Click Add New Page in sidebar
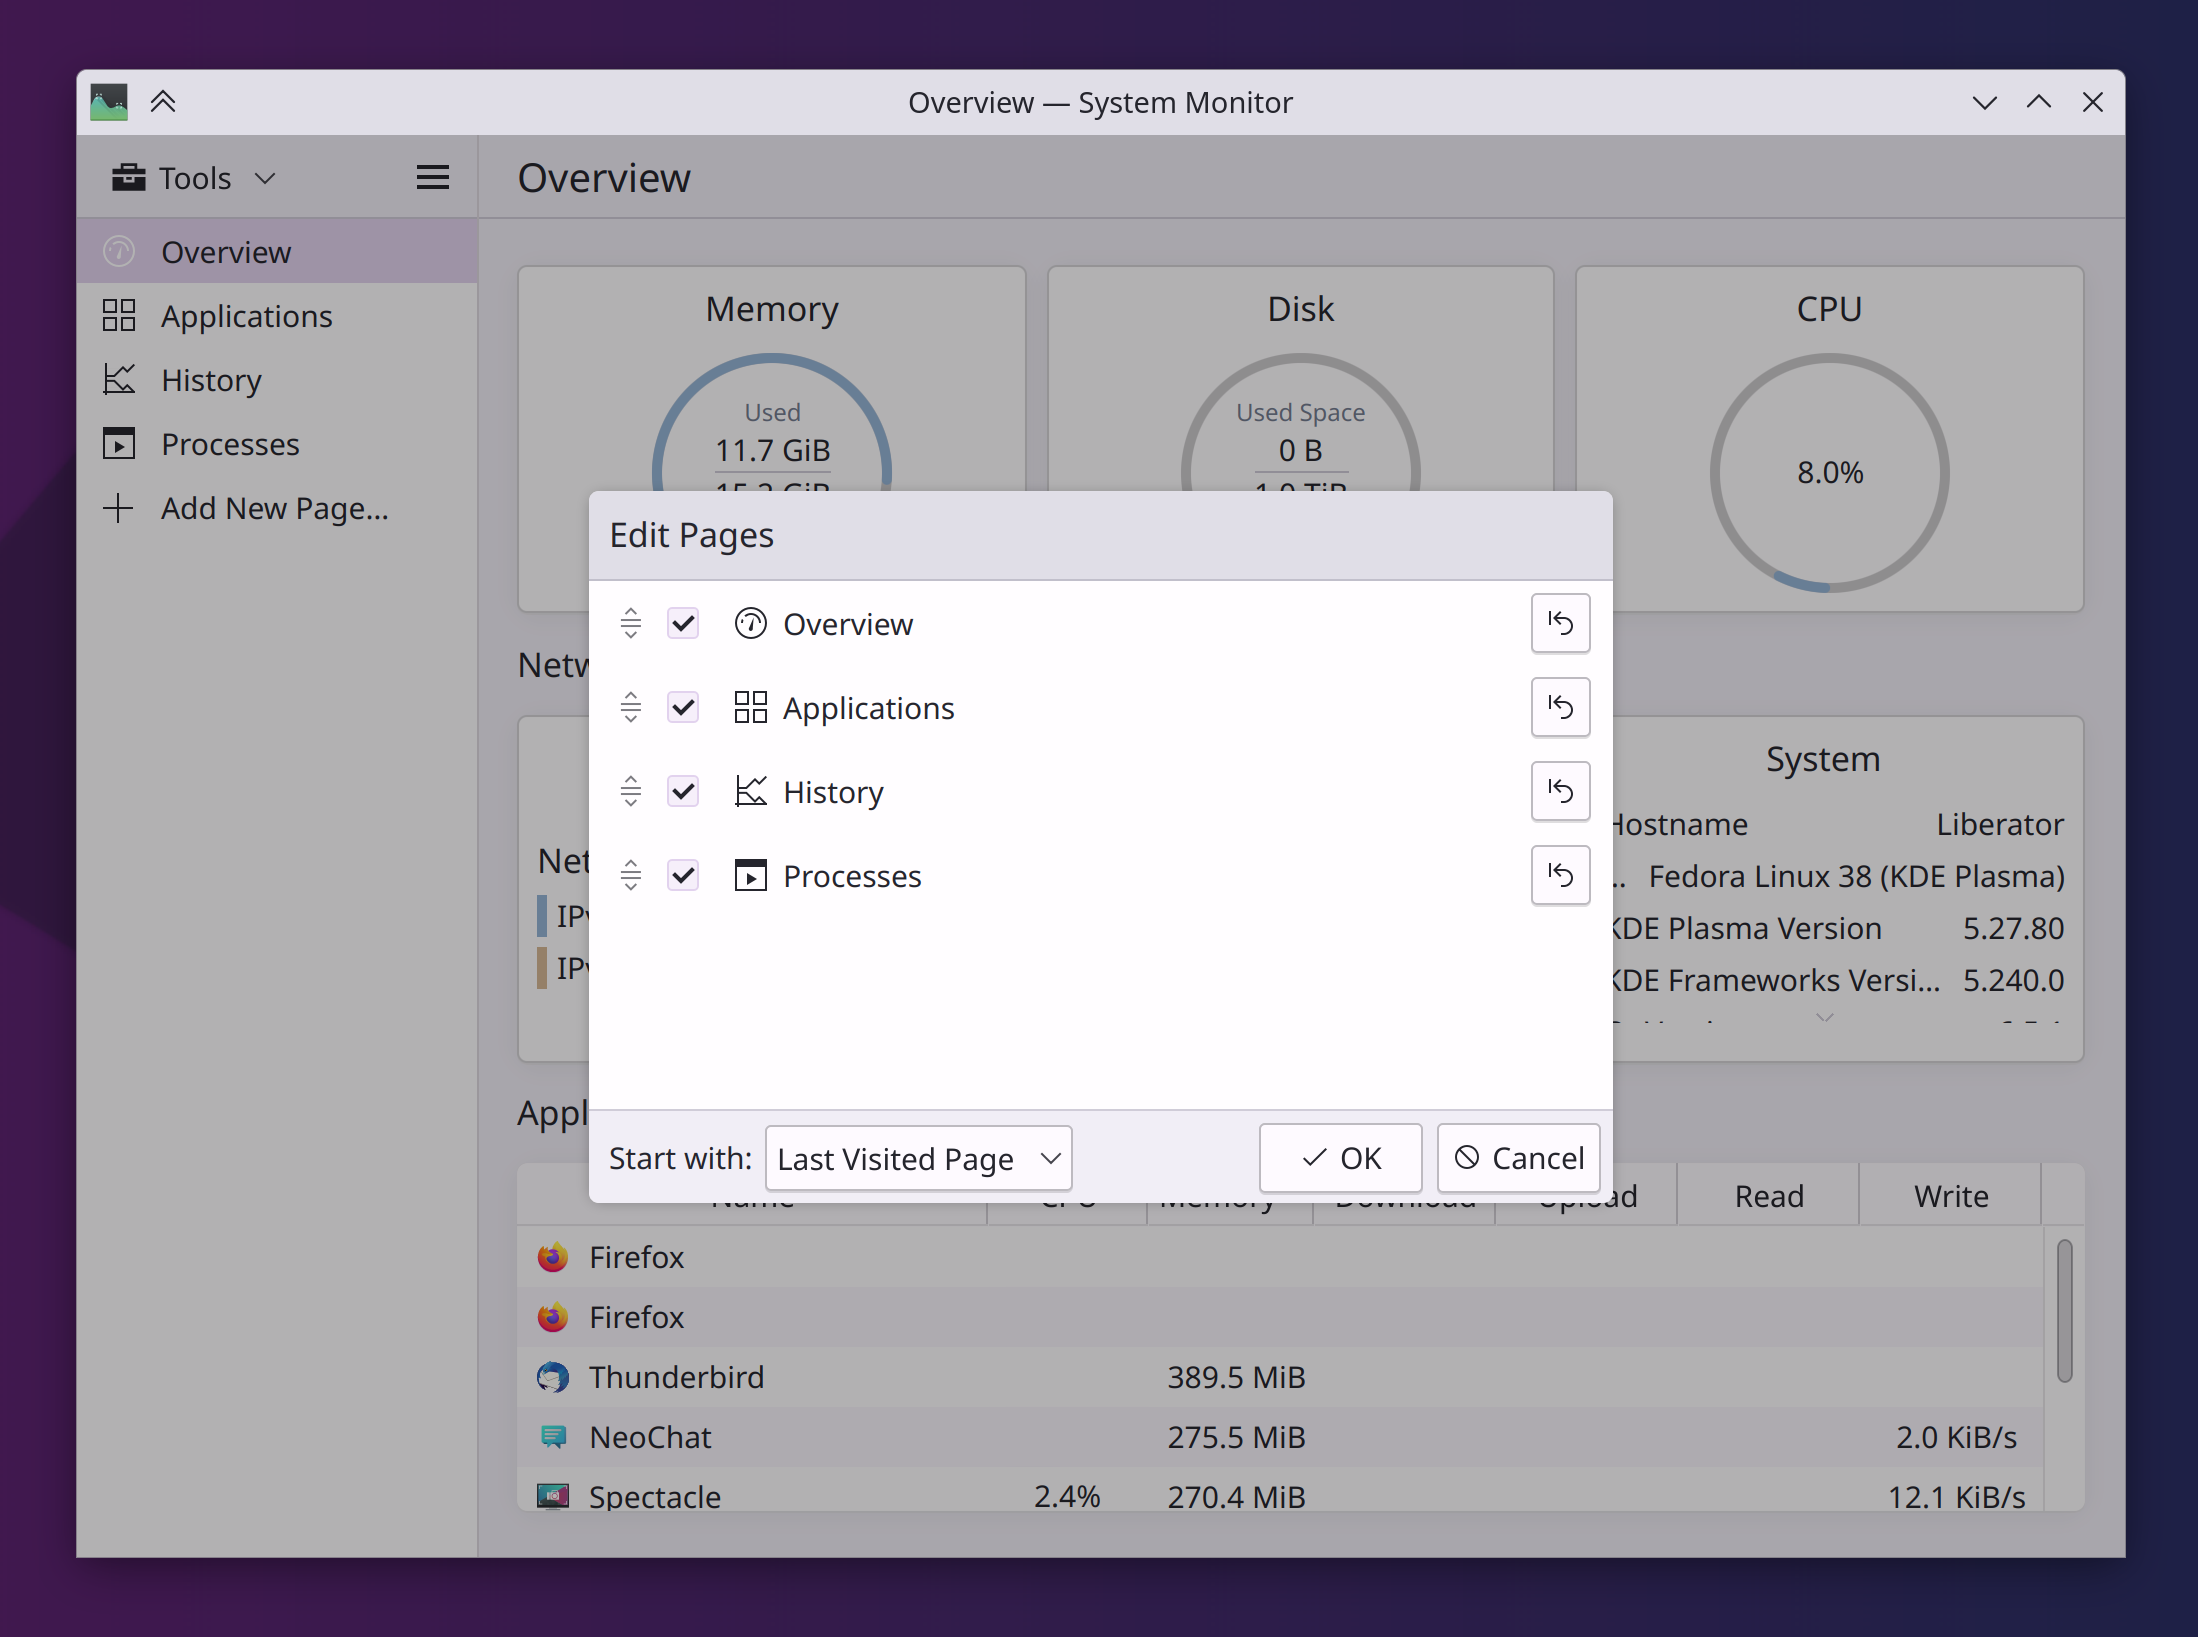 274,508
